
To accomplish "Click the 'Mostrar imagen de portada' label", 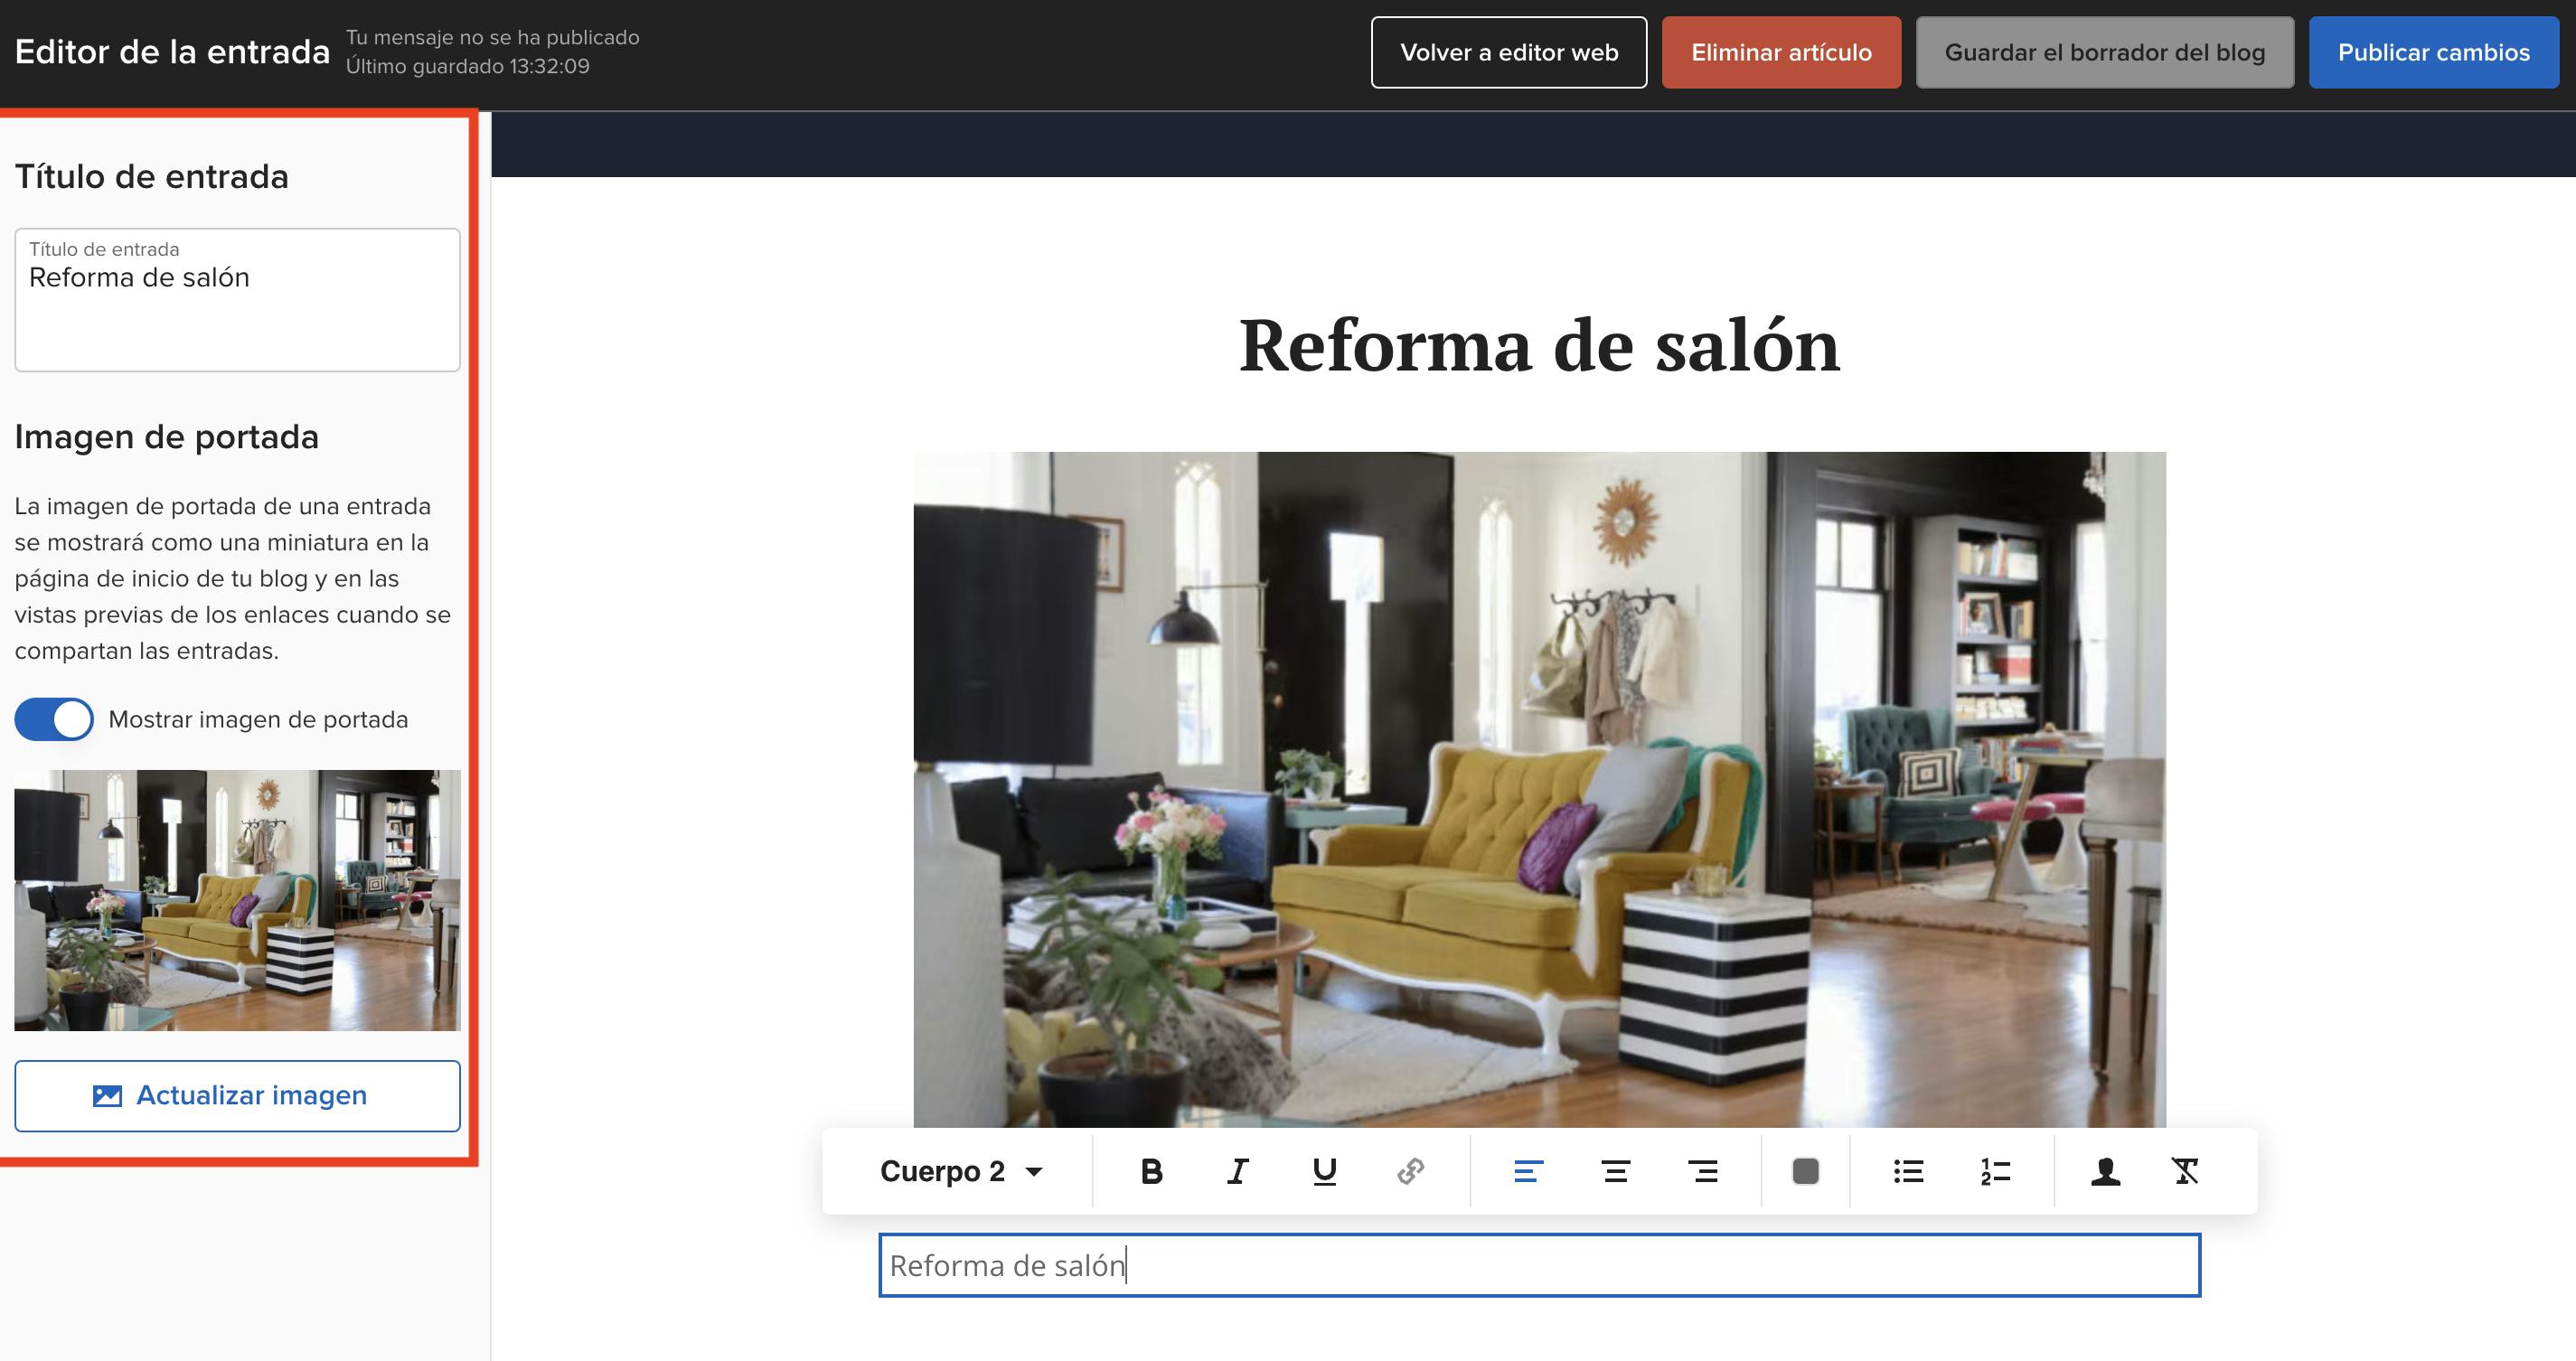I will (258, 719).
